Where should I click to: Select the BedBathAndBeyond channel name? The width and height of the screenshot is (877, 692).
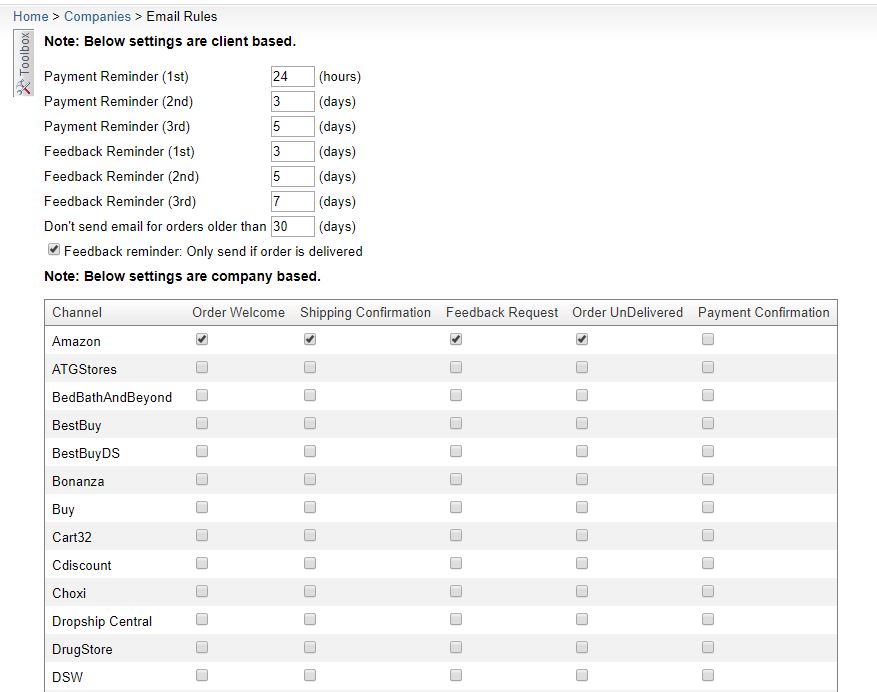[112, 397]
